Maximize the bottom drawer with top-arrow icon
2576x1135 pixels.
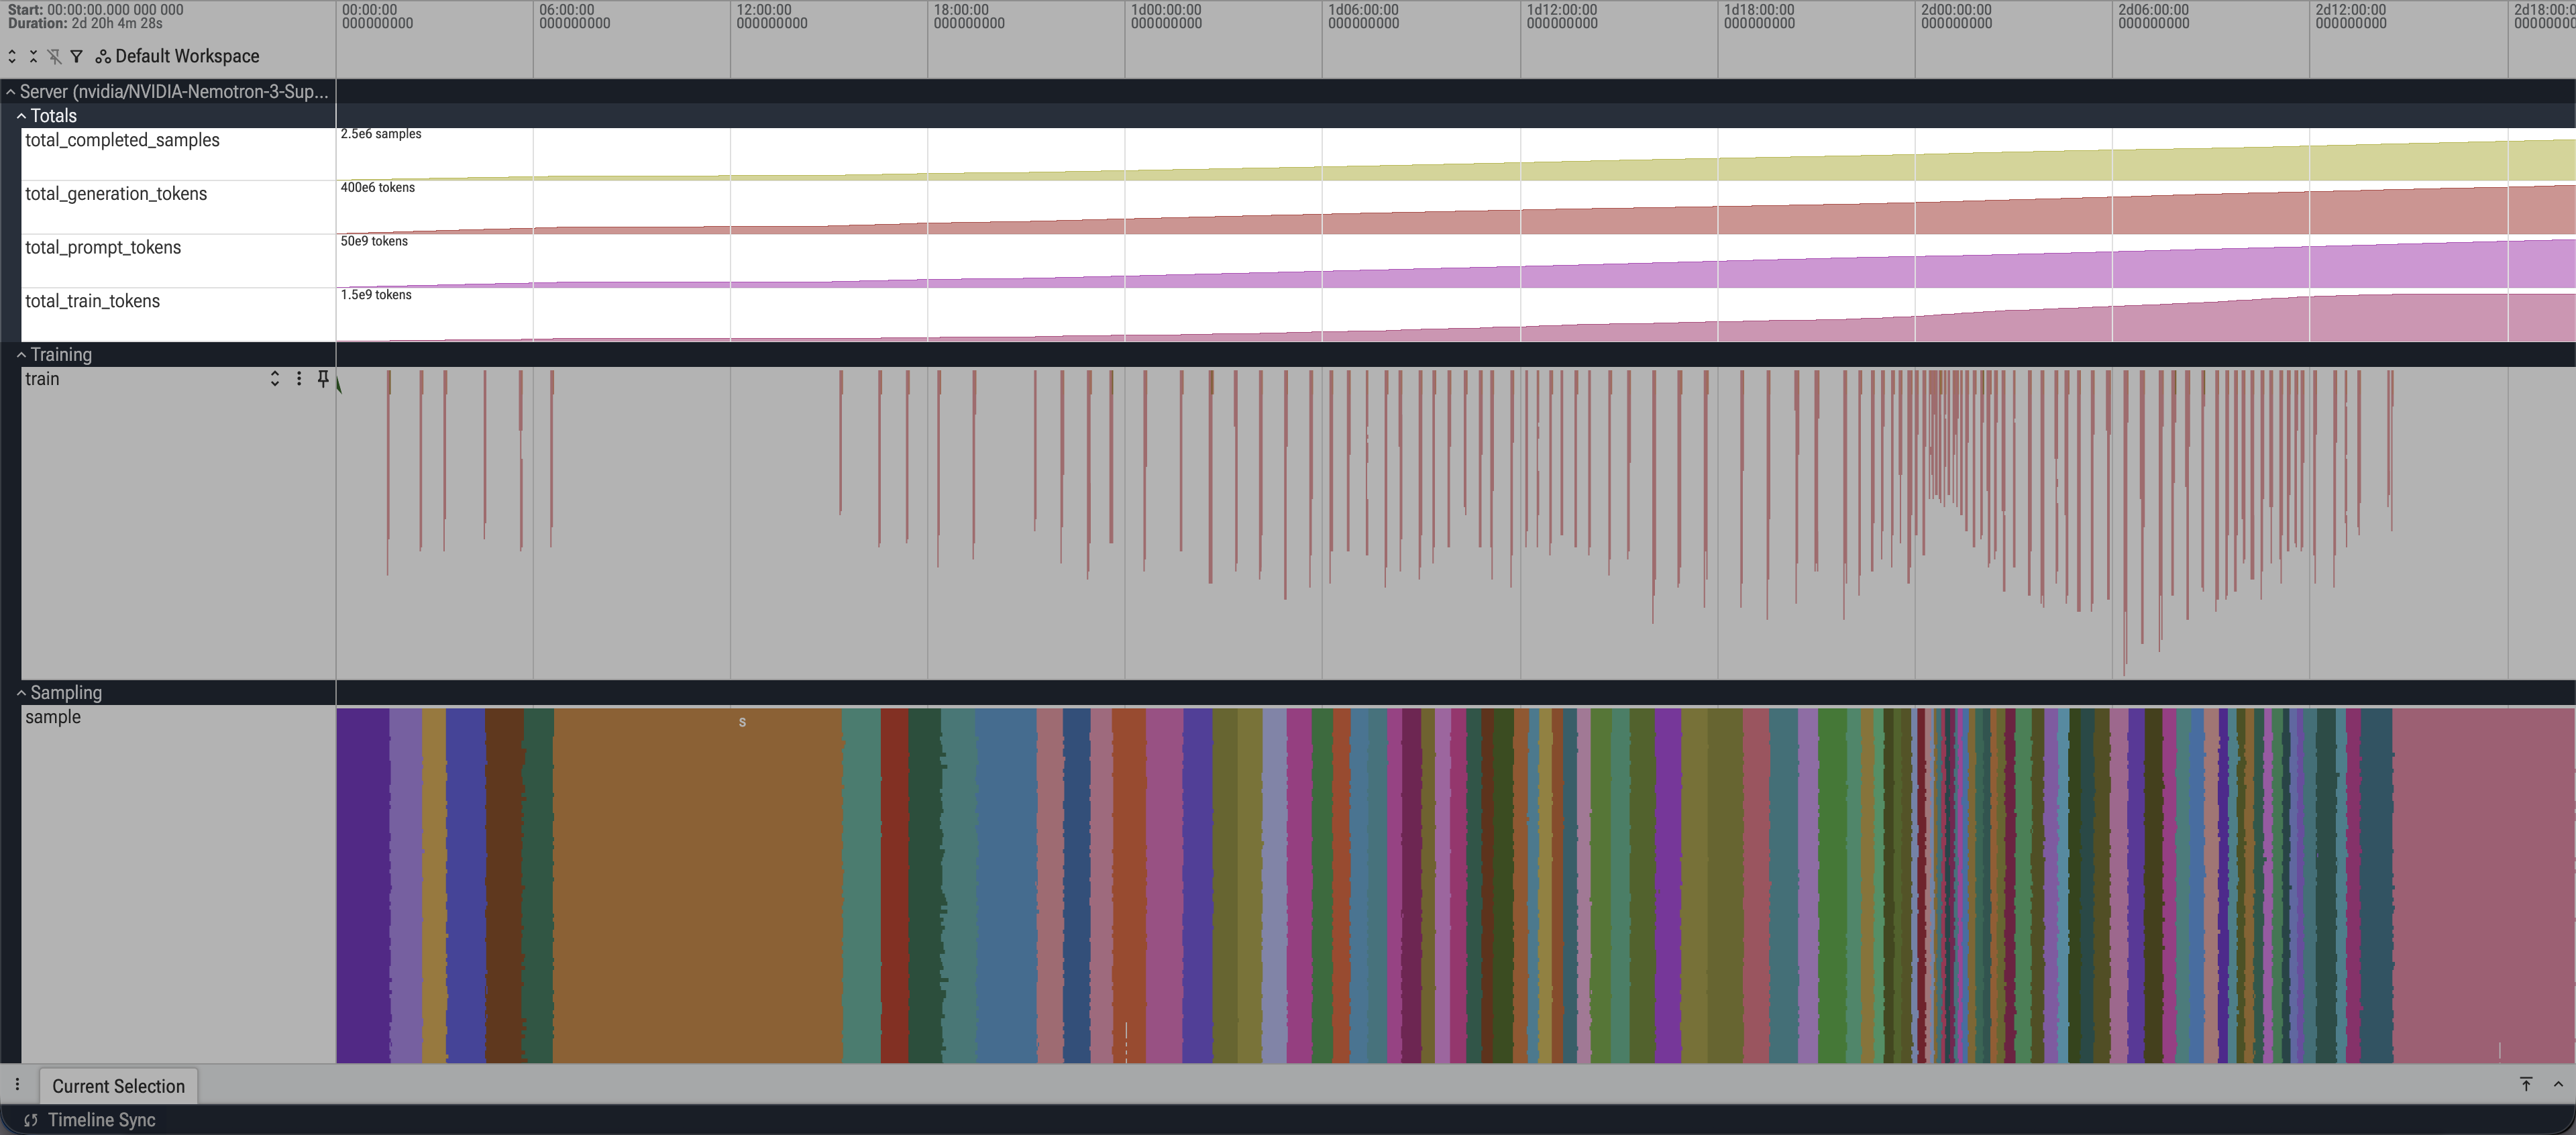(x=2526, y=1085)
